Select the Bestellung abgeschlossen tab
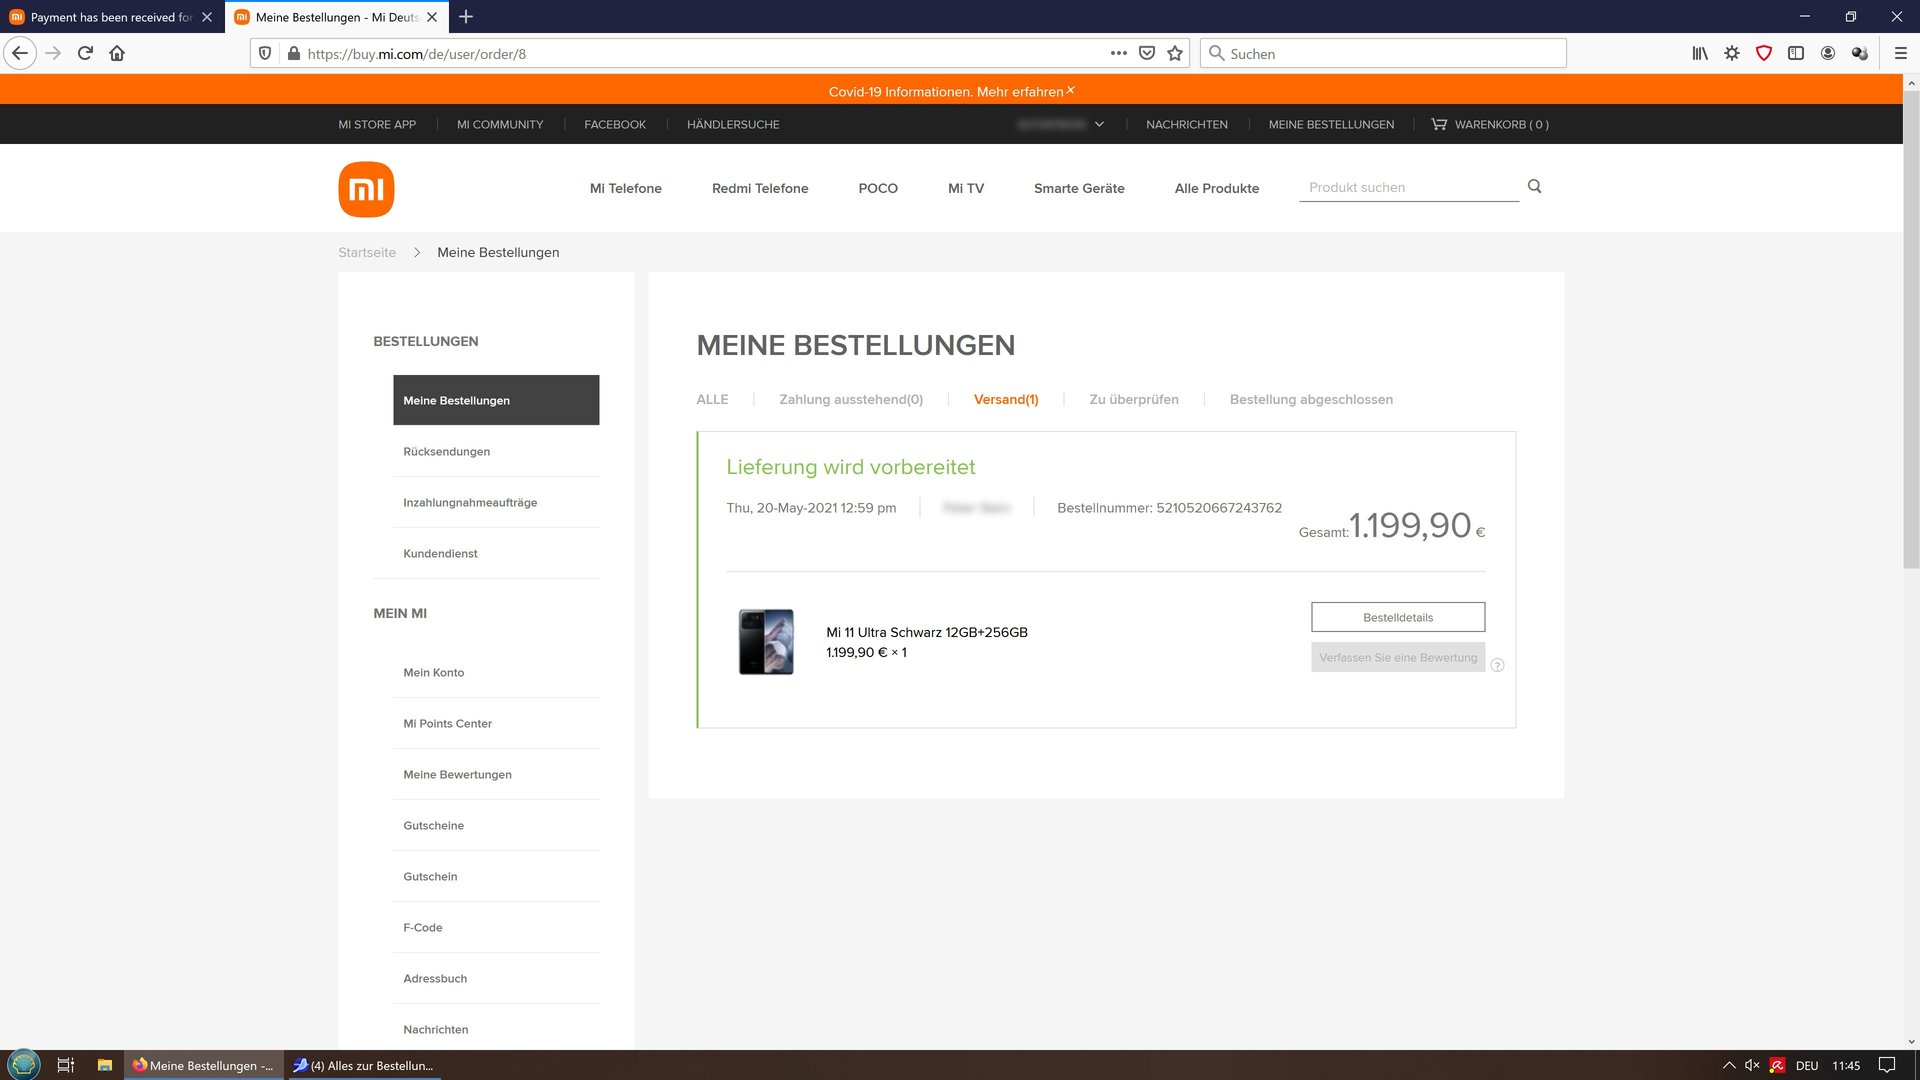This screenshot has height=1080, width=1920. tap(1311, 399)
